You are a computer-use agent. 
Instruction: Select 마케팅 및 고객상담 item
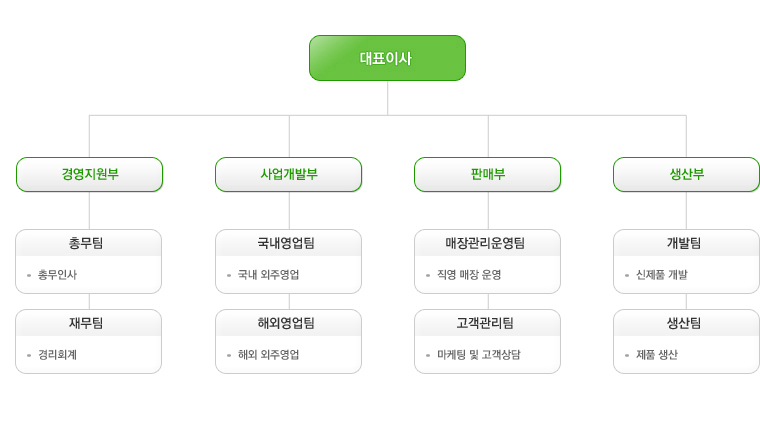click(x=478, y=355)
